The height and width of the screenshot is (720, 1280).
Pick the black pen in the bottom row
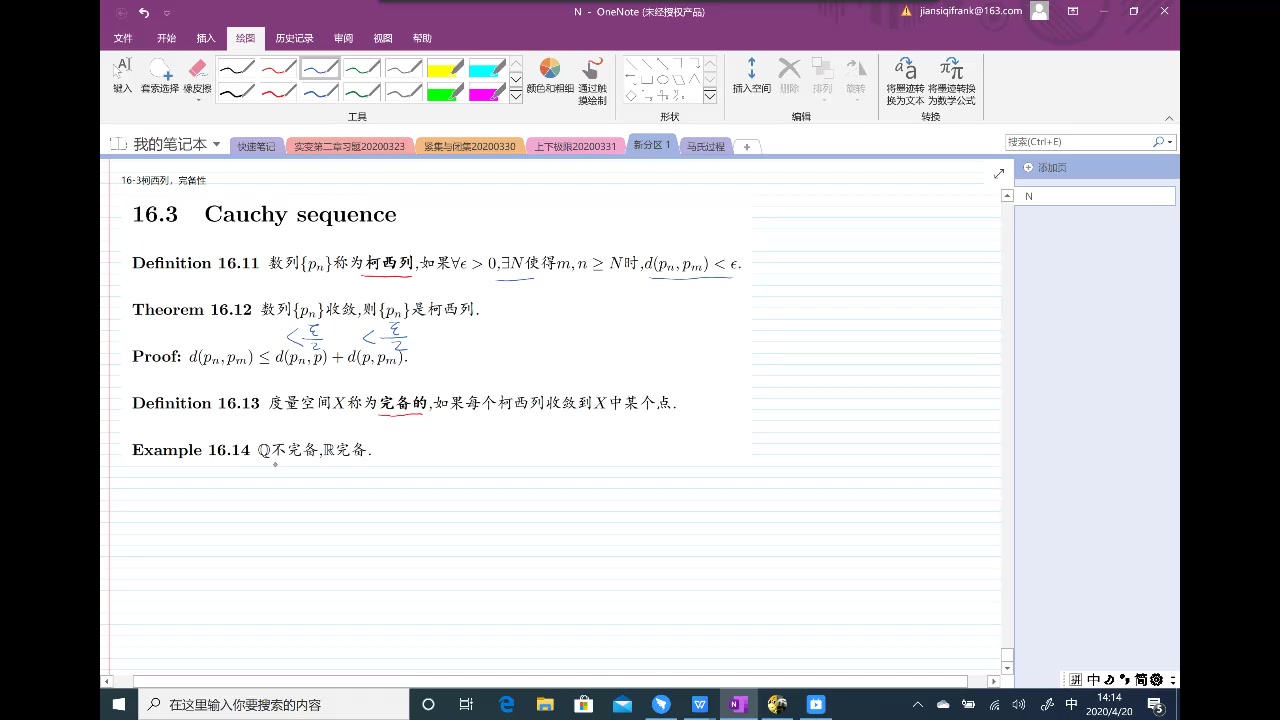(x=236, y=92)
